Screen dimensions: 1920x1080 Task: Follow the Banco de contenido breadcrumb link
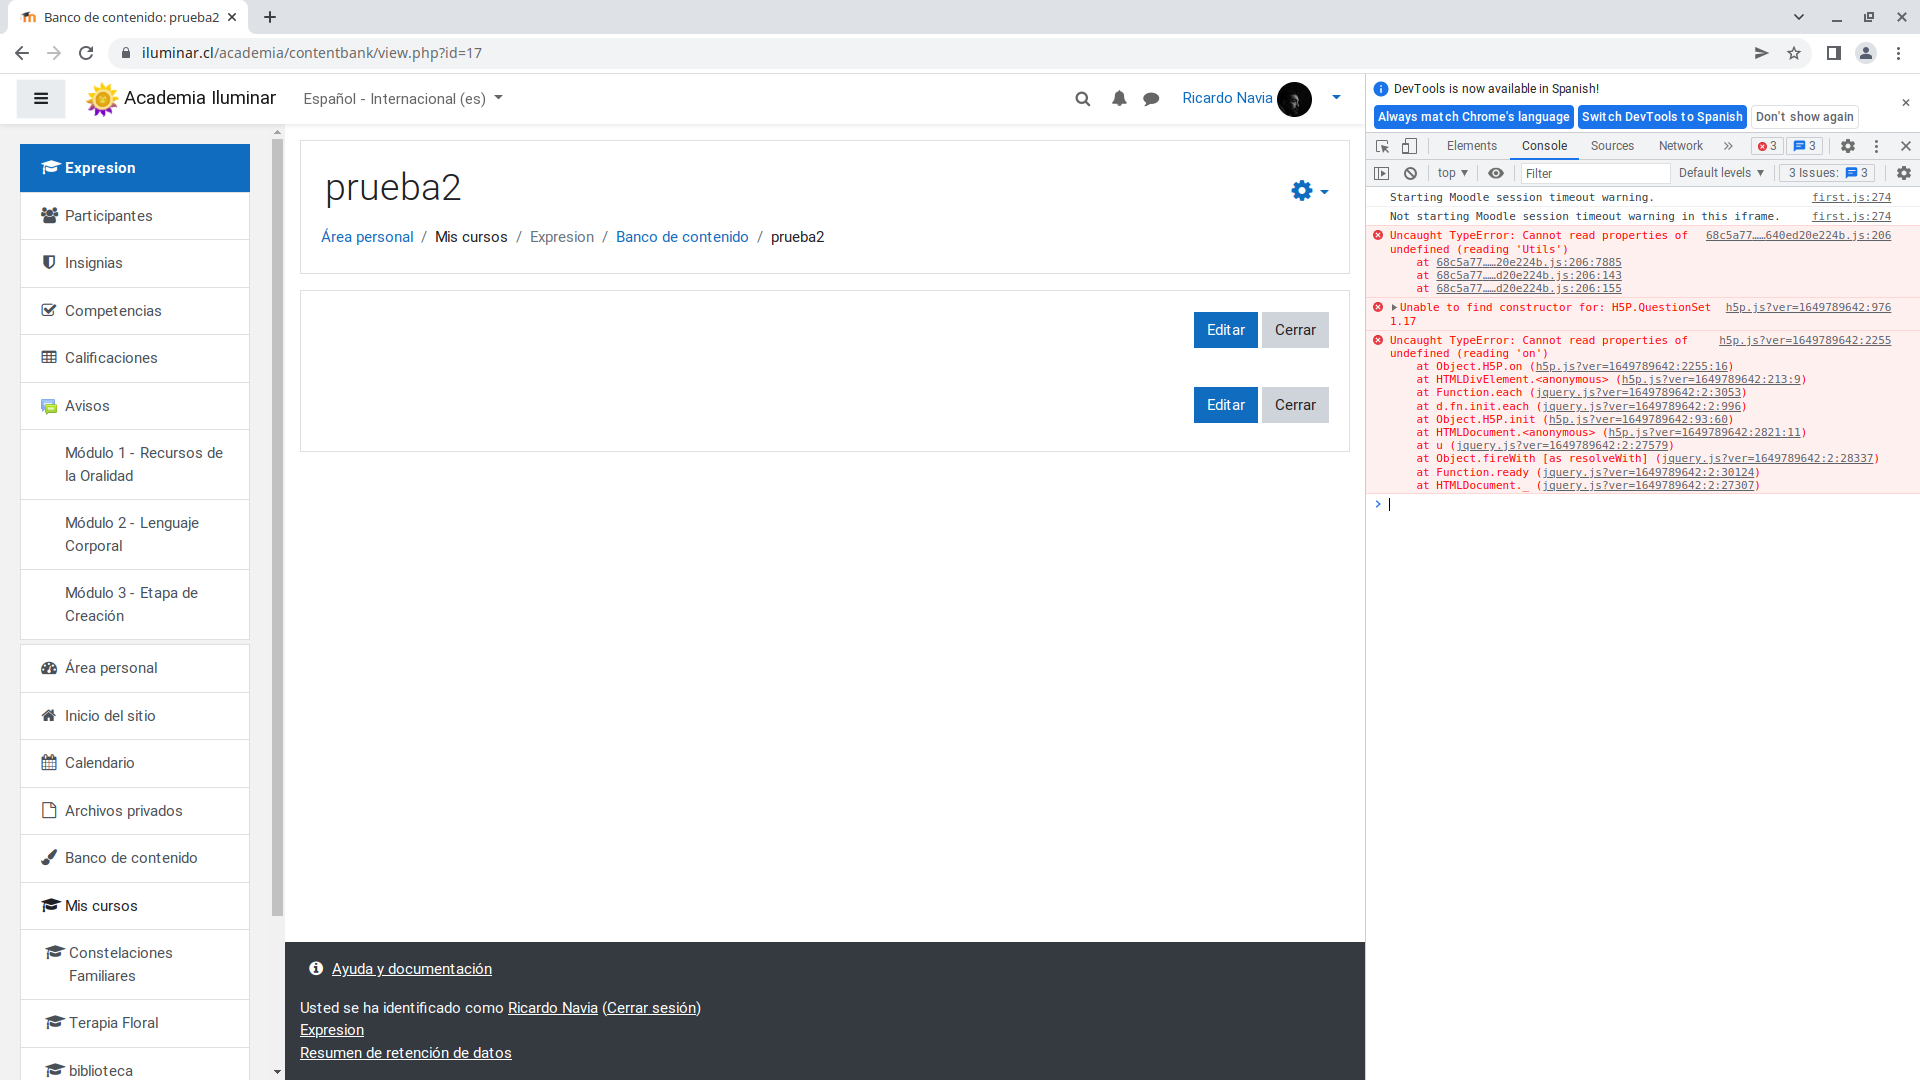pyautogui.click(x=682, y=237)
